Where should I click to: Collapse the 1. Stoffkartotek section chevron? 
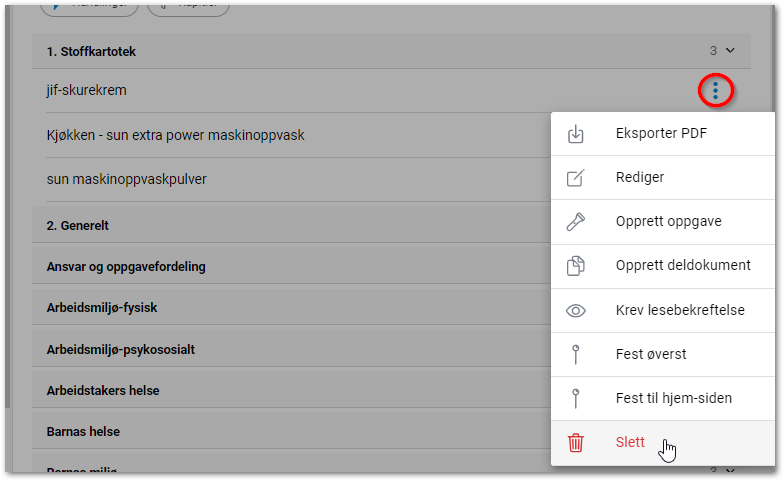730,50
